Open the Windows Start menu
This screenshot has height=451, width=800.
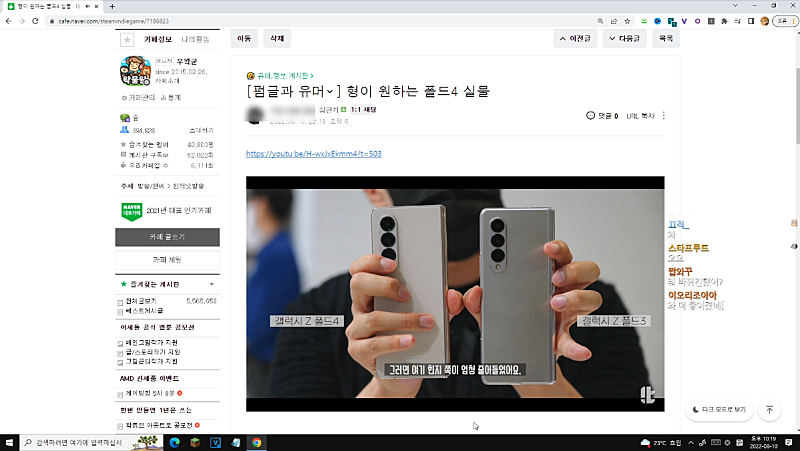coord(9,442)
